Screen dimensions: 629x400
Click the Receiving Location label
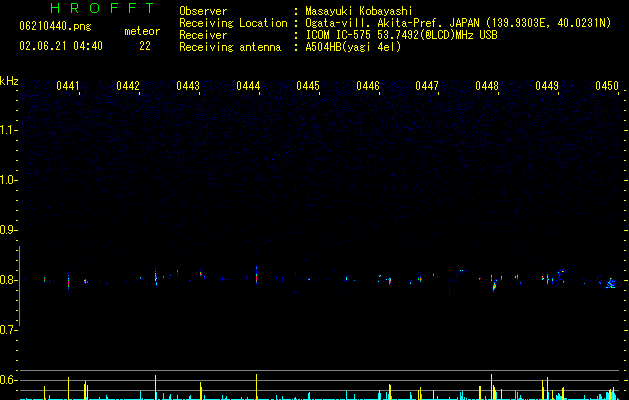pos(233,23)
